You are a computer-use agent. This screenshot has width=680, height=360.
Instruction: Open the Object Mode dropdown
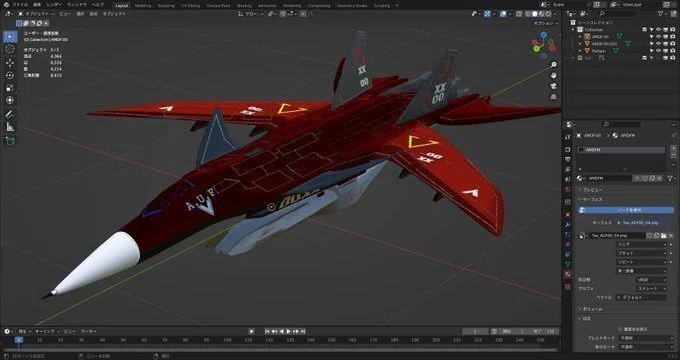(x=34, y=14)
